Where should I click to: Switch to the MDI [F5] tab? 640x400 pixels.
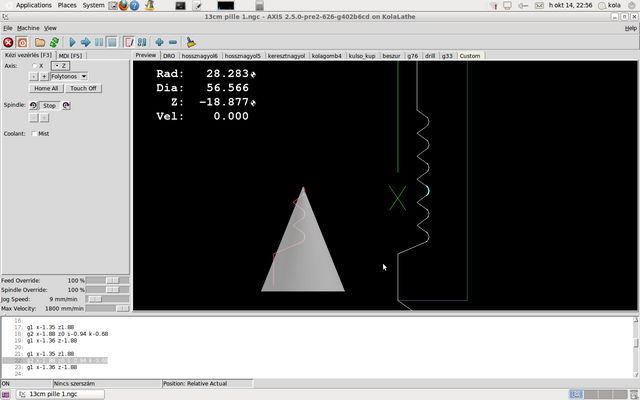coord(71,55)
